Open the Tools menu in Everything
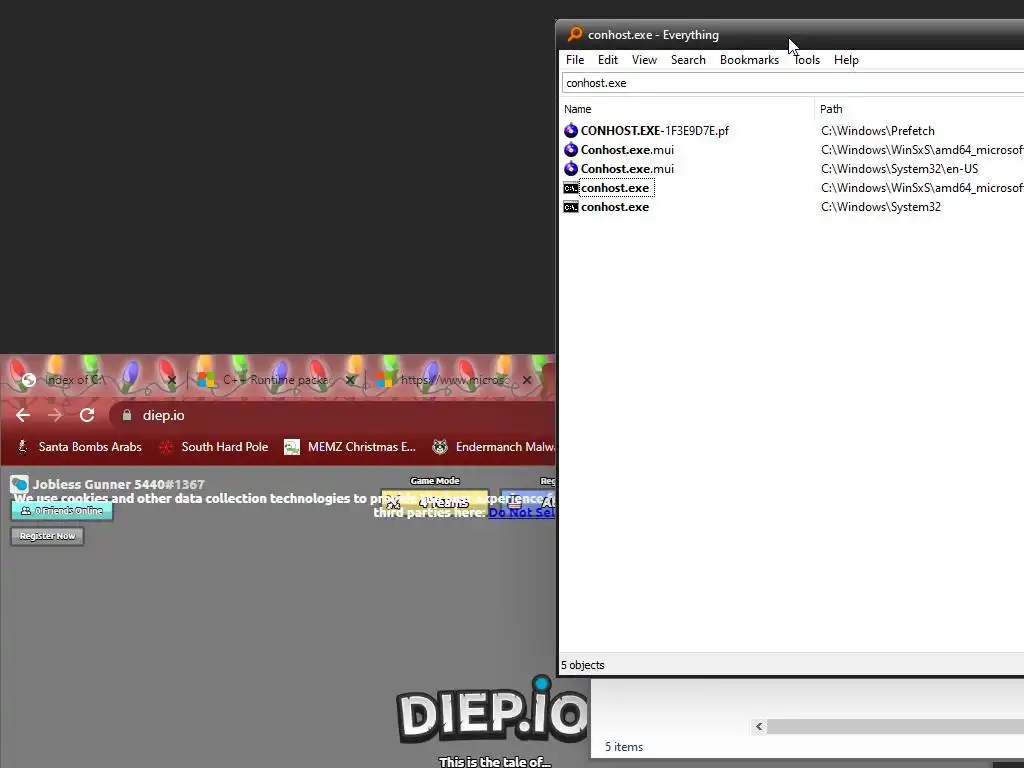The image size is (1024, 768). [x=807, y=59]
